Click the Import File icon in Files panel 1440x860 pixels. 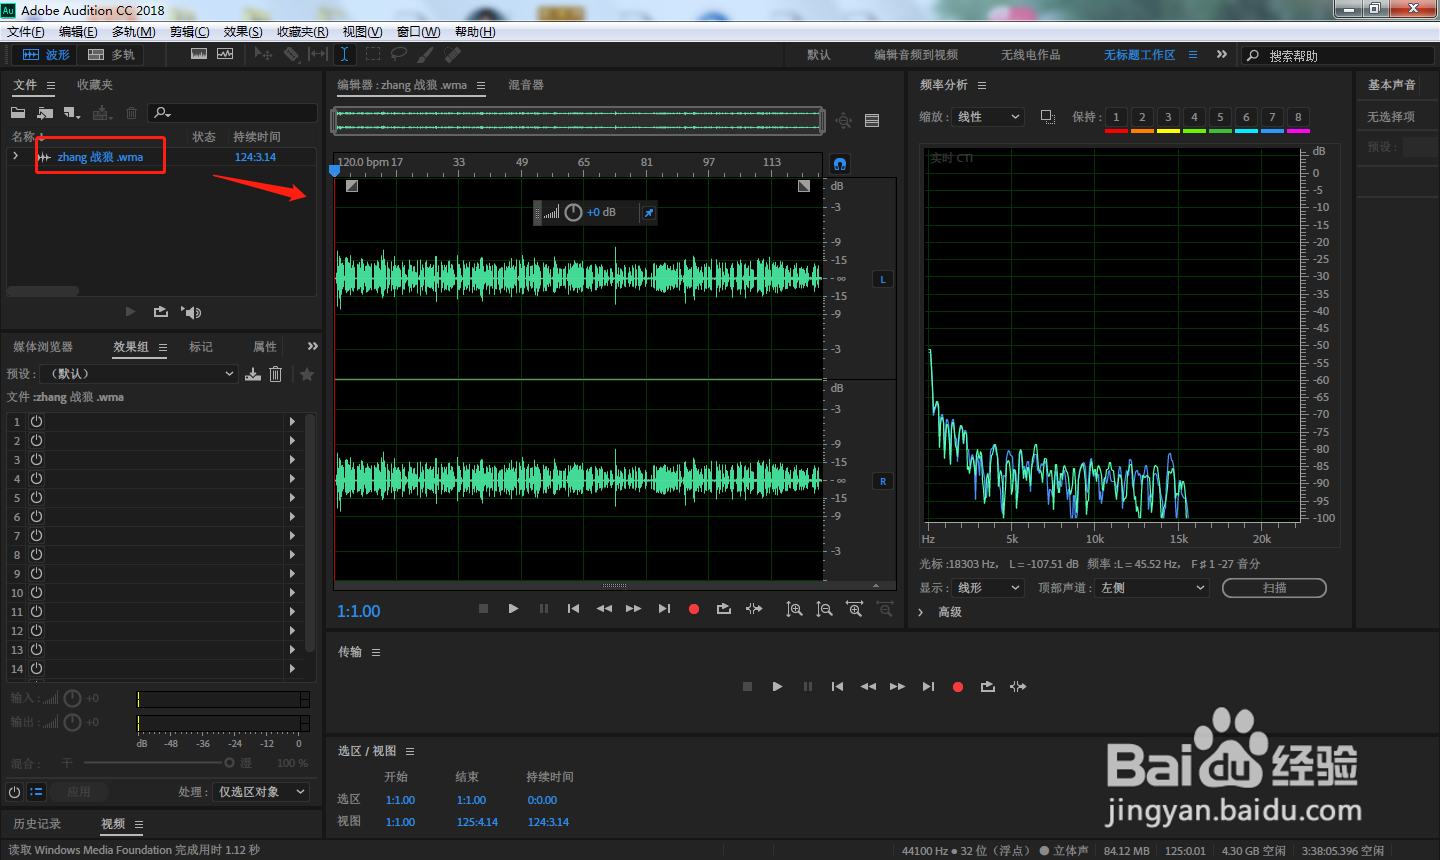[x=45, y=113]
